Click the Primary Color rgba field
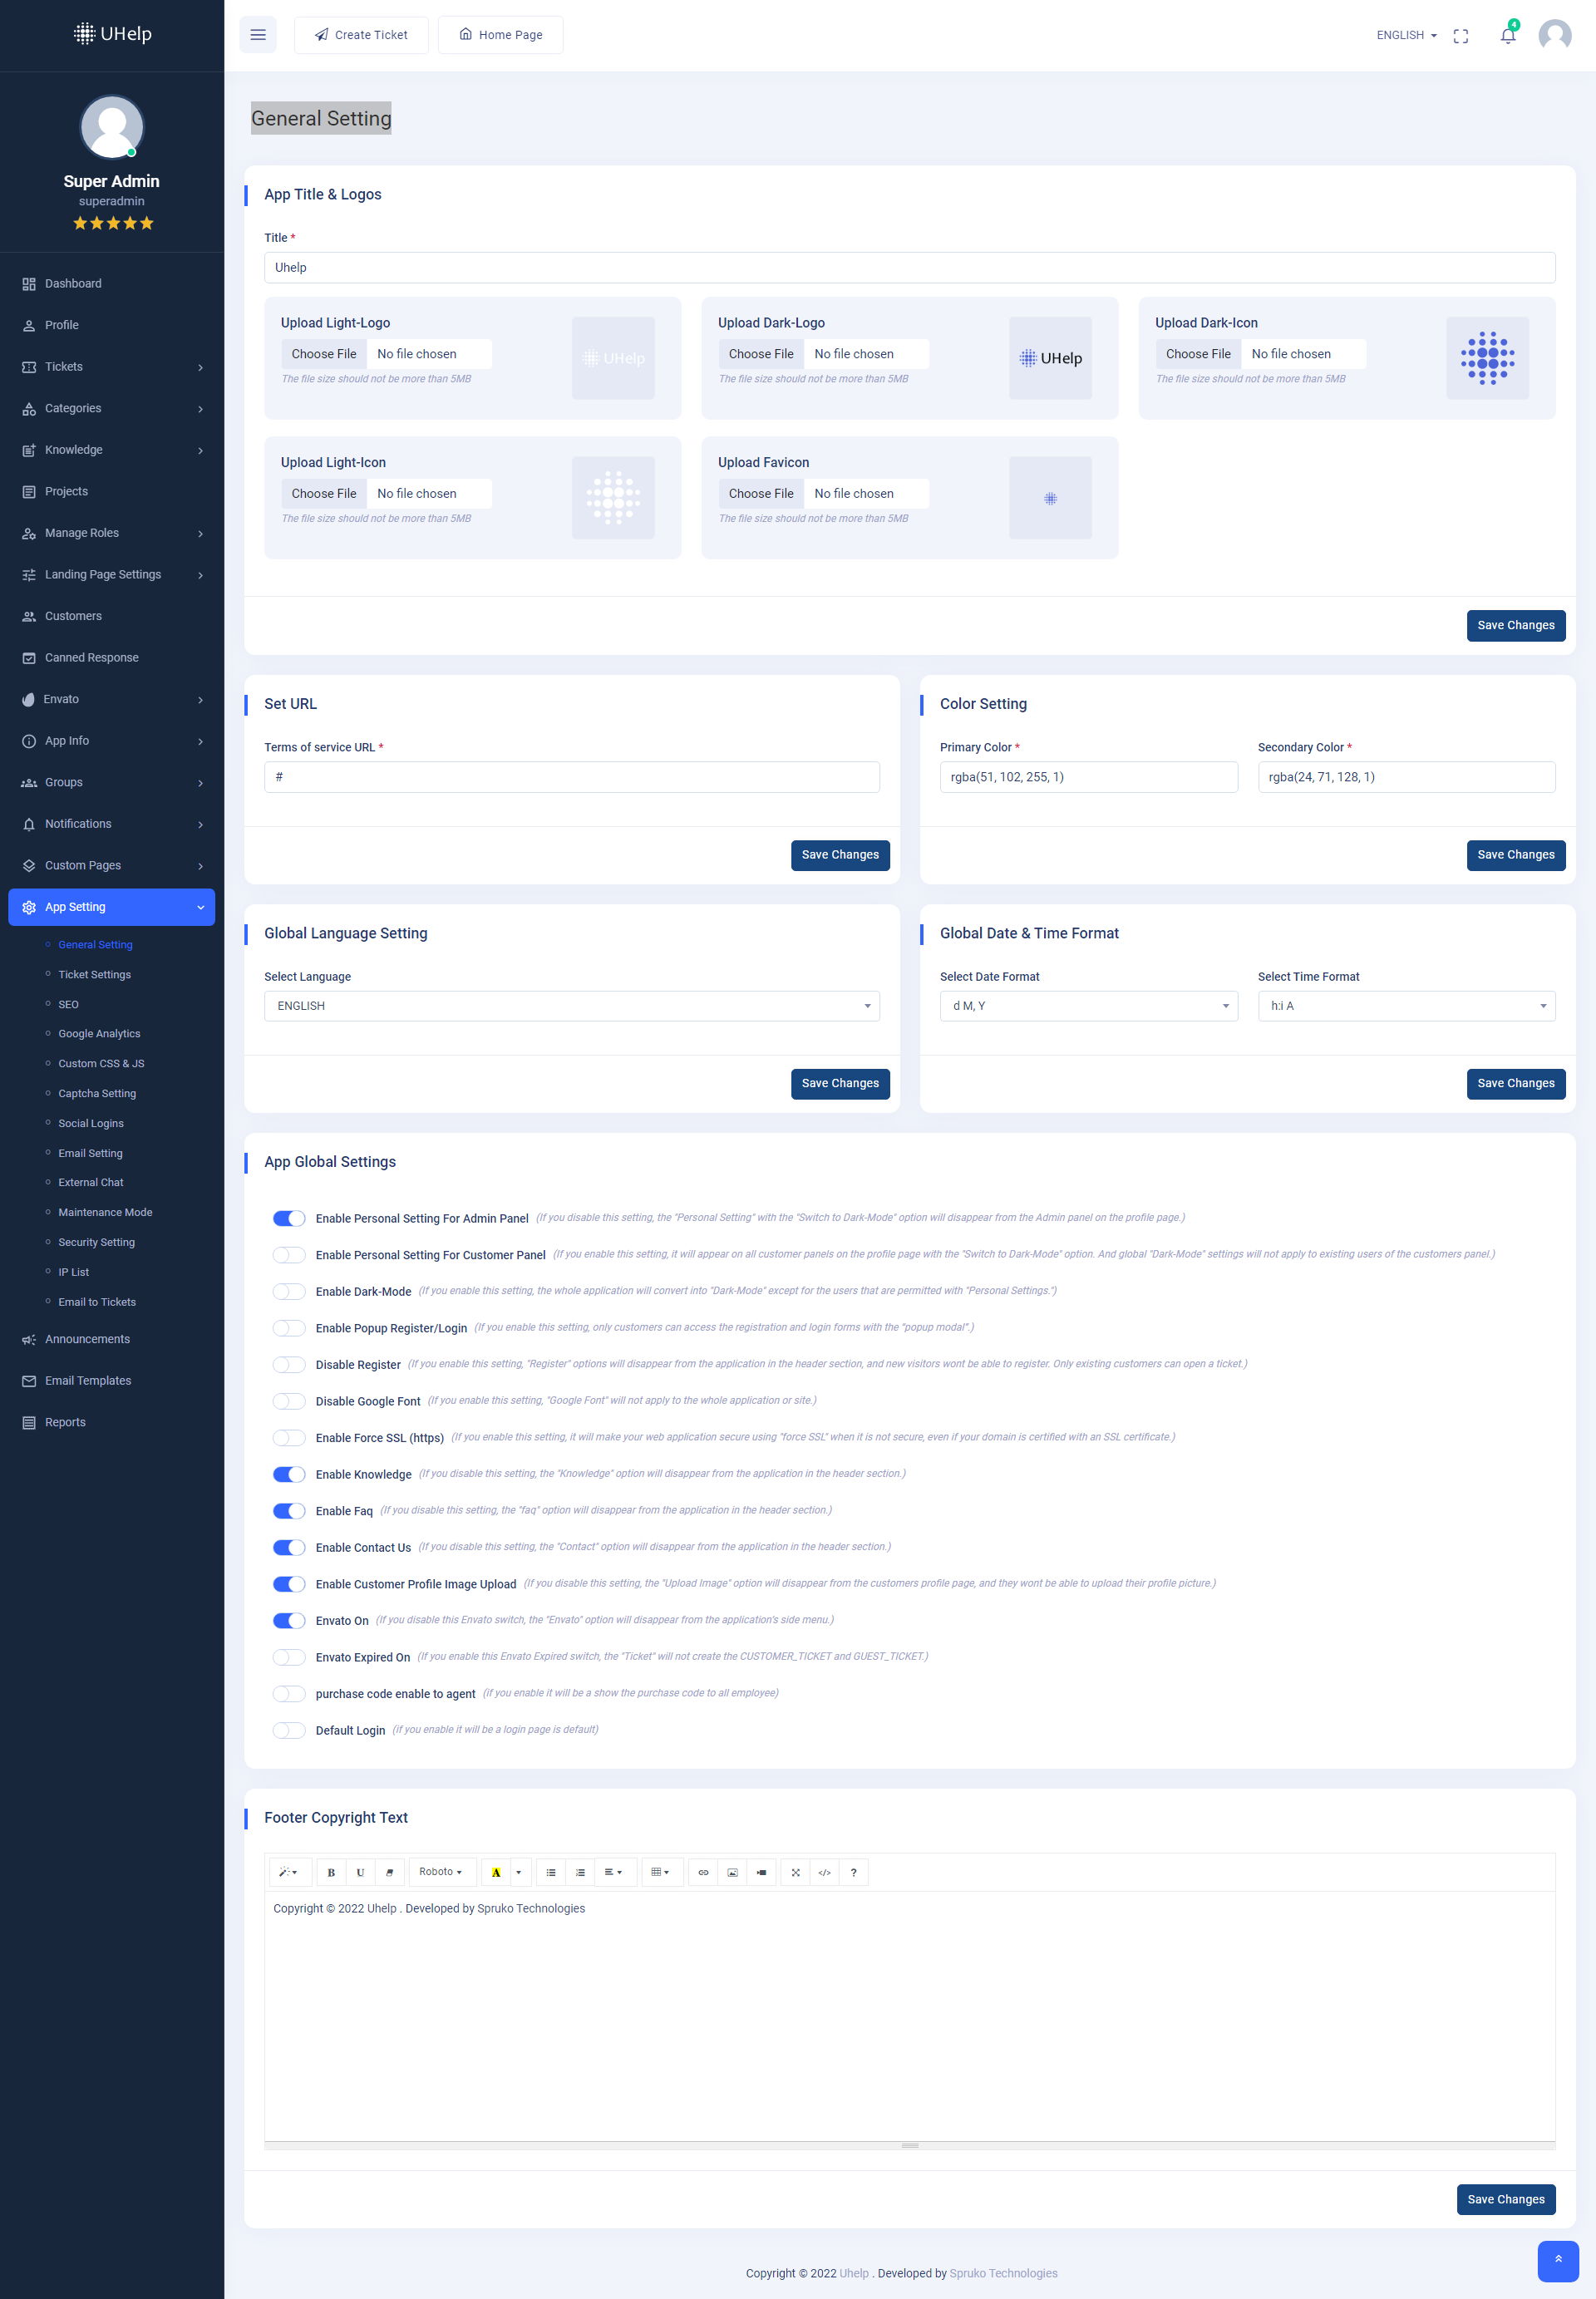 [1088, 777]
